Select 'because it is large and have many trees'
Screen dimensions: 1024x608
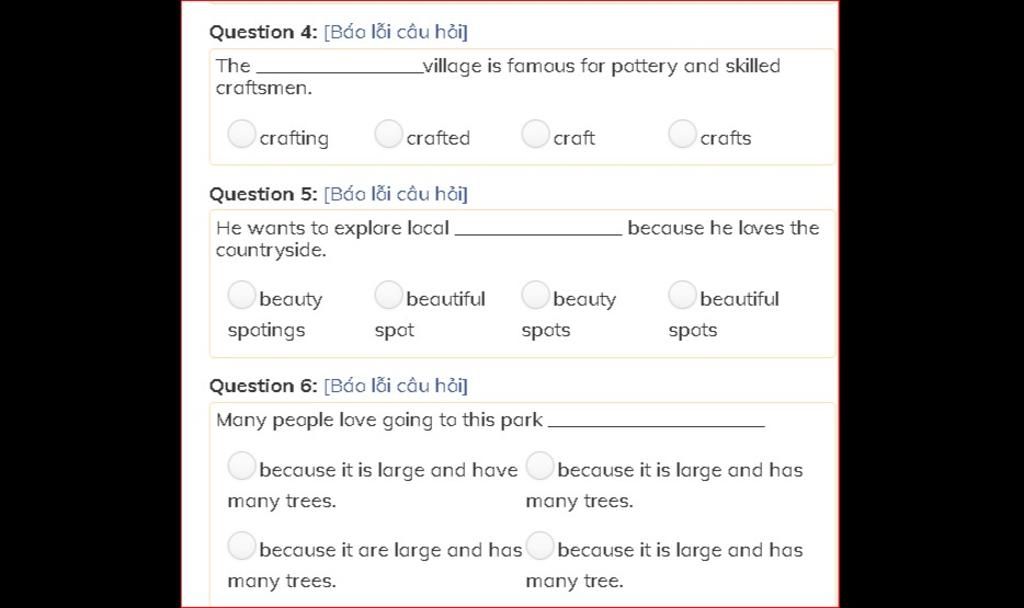pyautogui.click(x=241, y=466)
